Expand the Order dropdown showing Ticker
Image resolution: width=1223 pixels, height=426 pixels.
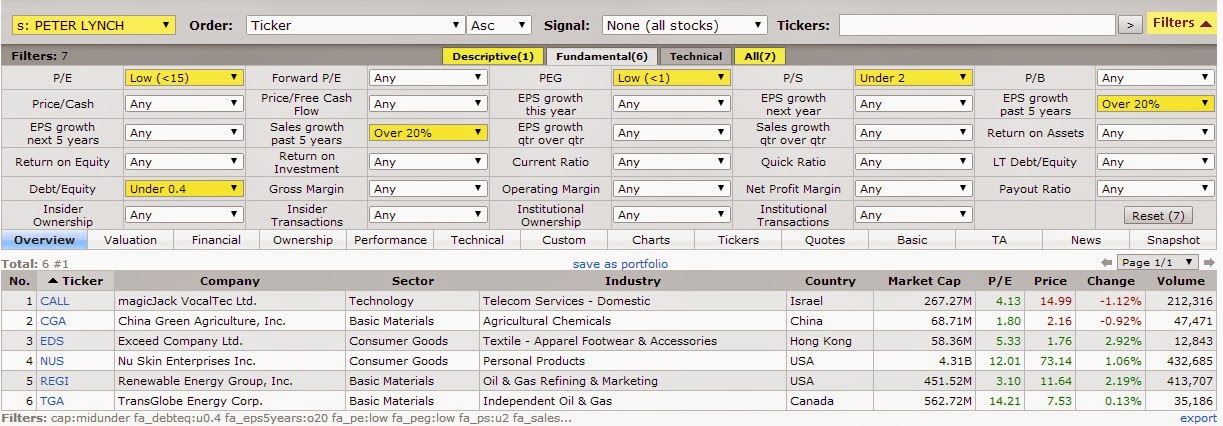point(355,25)
